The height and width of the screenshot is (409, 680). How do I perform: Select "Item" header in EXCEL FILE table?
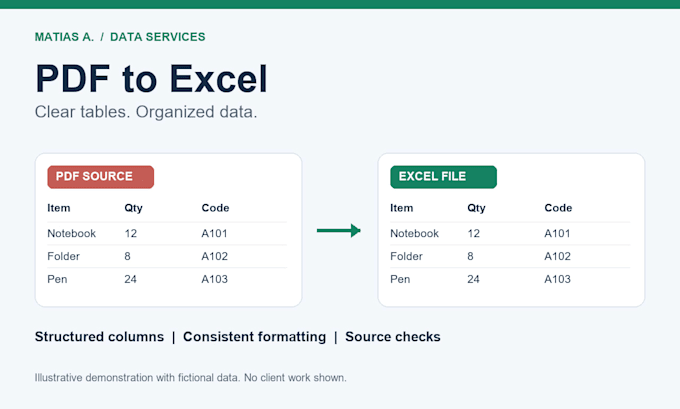pos(402,208)
